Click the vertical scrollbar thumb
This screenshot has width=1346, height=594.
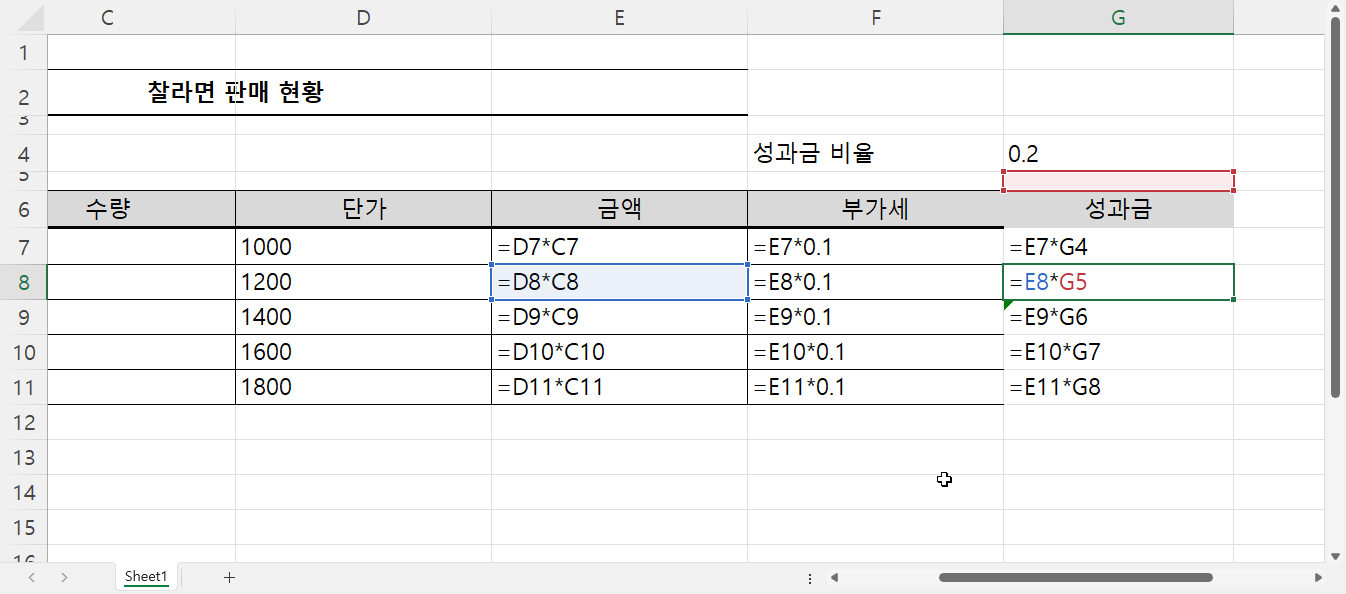pos(1336,208)
